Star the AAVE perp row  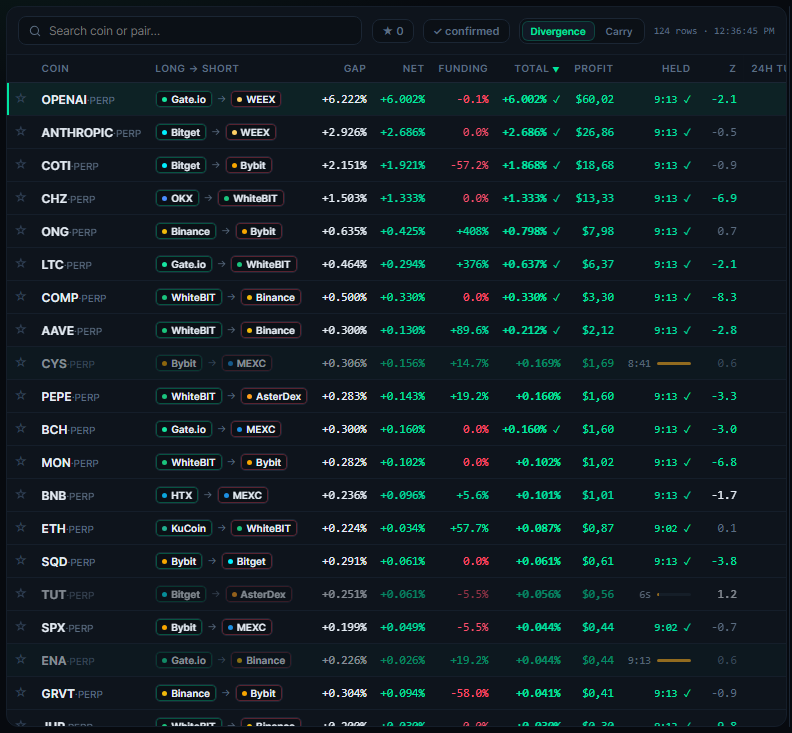pos(21,329)
